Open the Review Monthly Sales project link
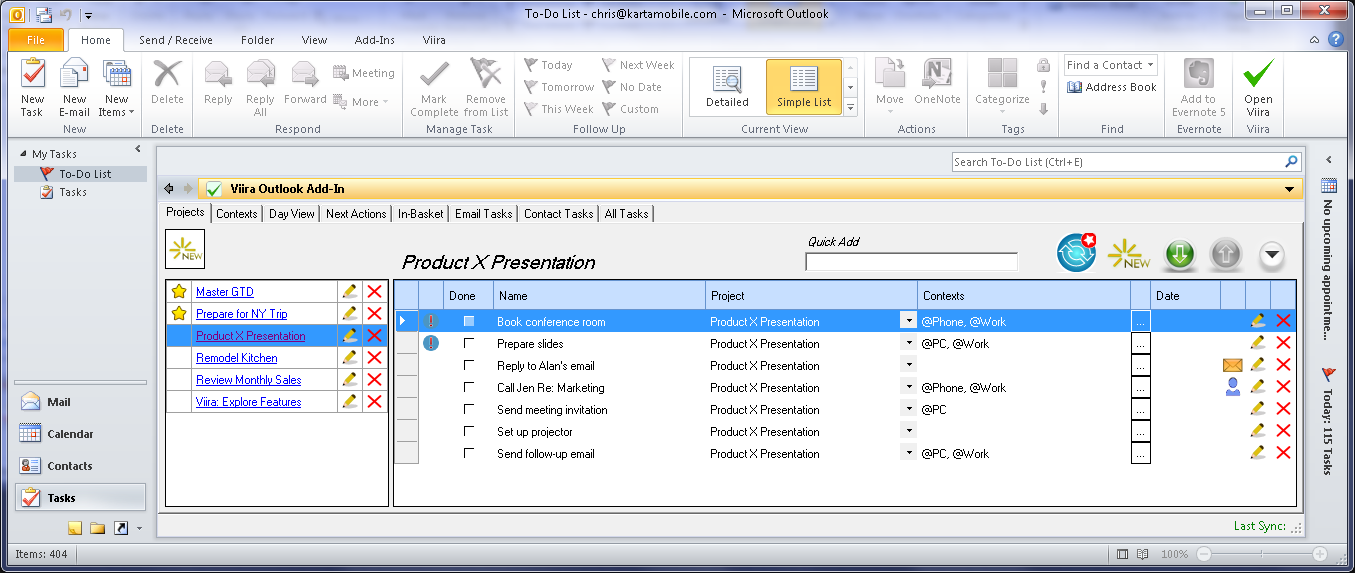Image resolution: width=1355 pixels, height=573 pixels. 248,379
